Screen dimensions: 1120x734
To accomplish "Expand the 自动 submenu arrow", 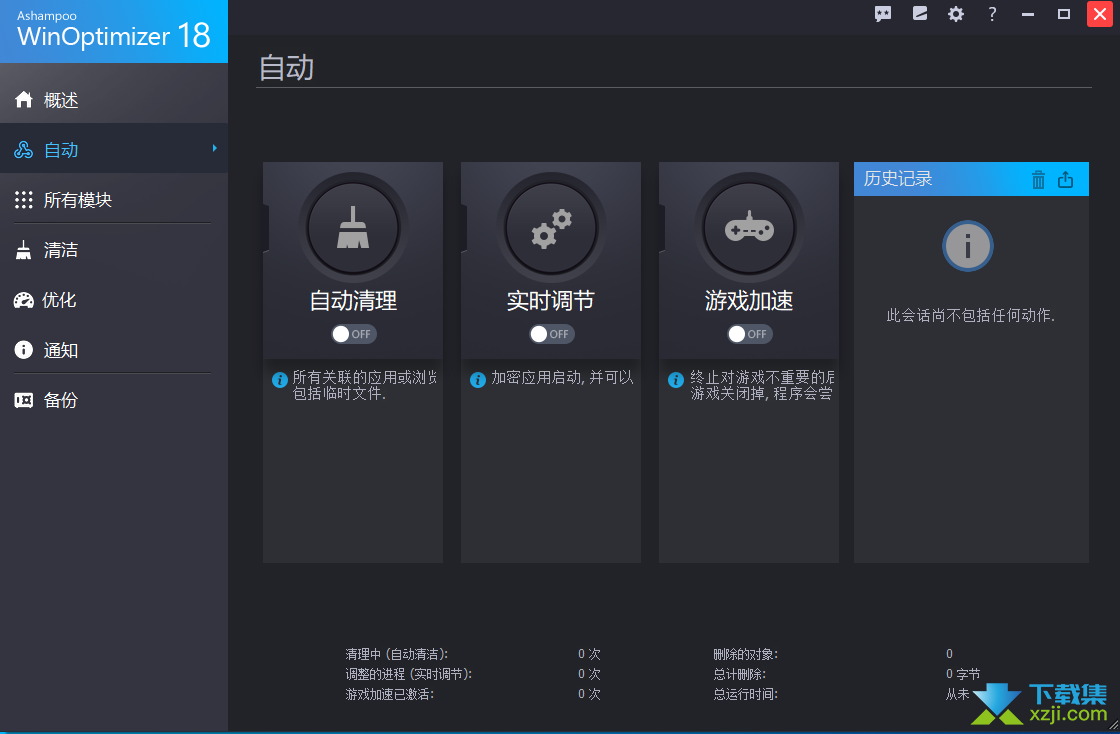I will coord(214,149).
